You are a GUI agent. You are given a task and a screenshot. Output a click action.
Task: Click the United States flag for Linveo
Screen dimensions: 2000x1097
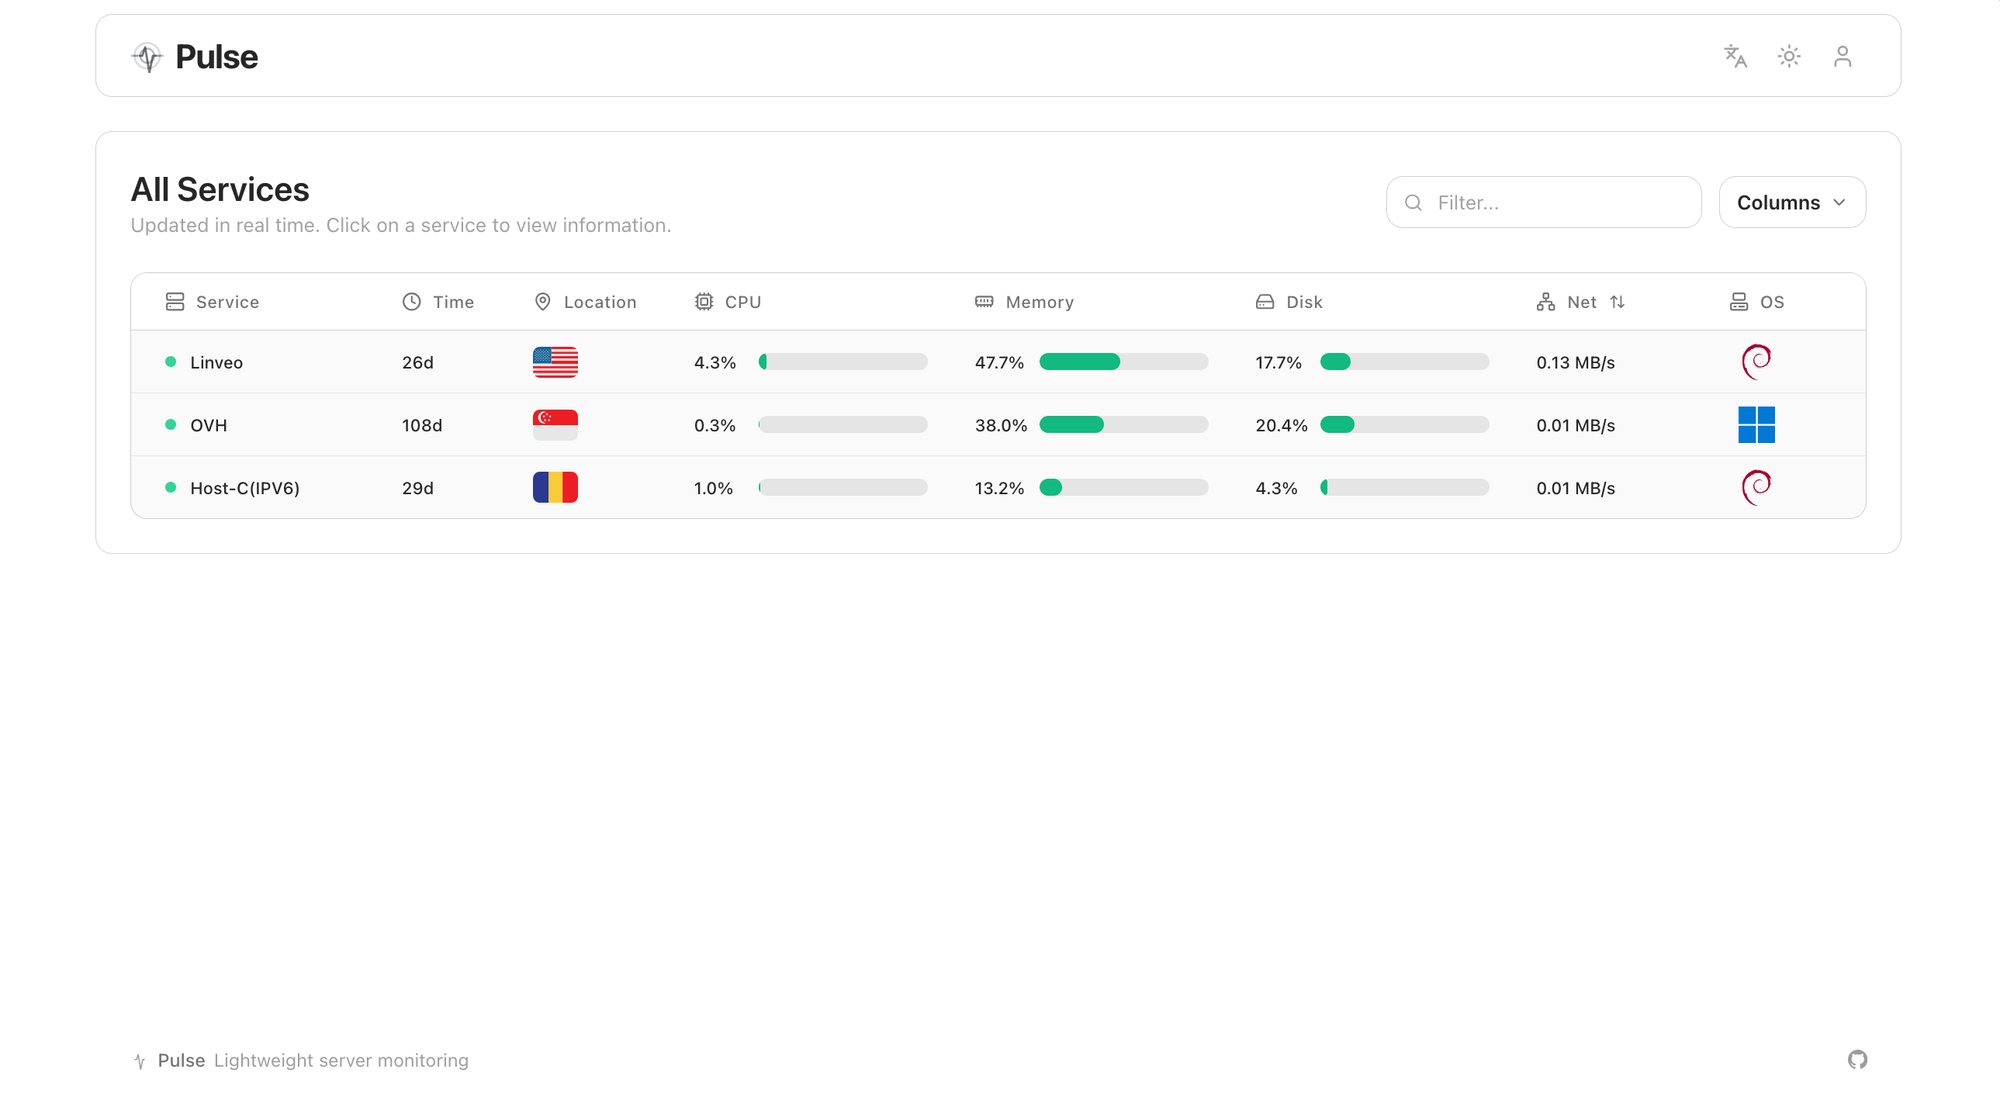point(555,362)
